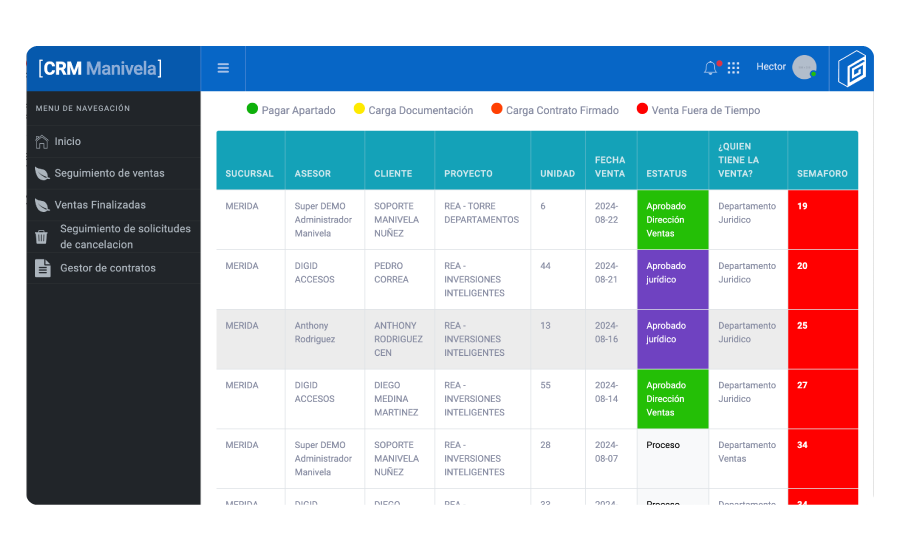Click the purple Aprobado jurídico status for unit 44
This screenshot has height=550, width=900.
click(x=672, y=279)
